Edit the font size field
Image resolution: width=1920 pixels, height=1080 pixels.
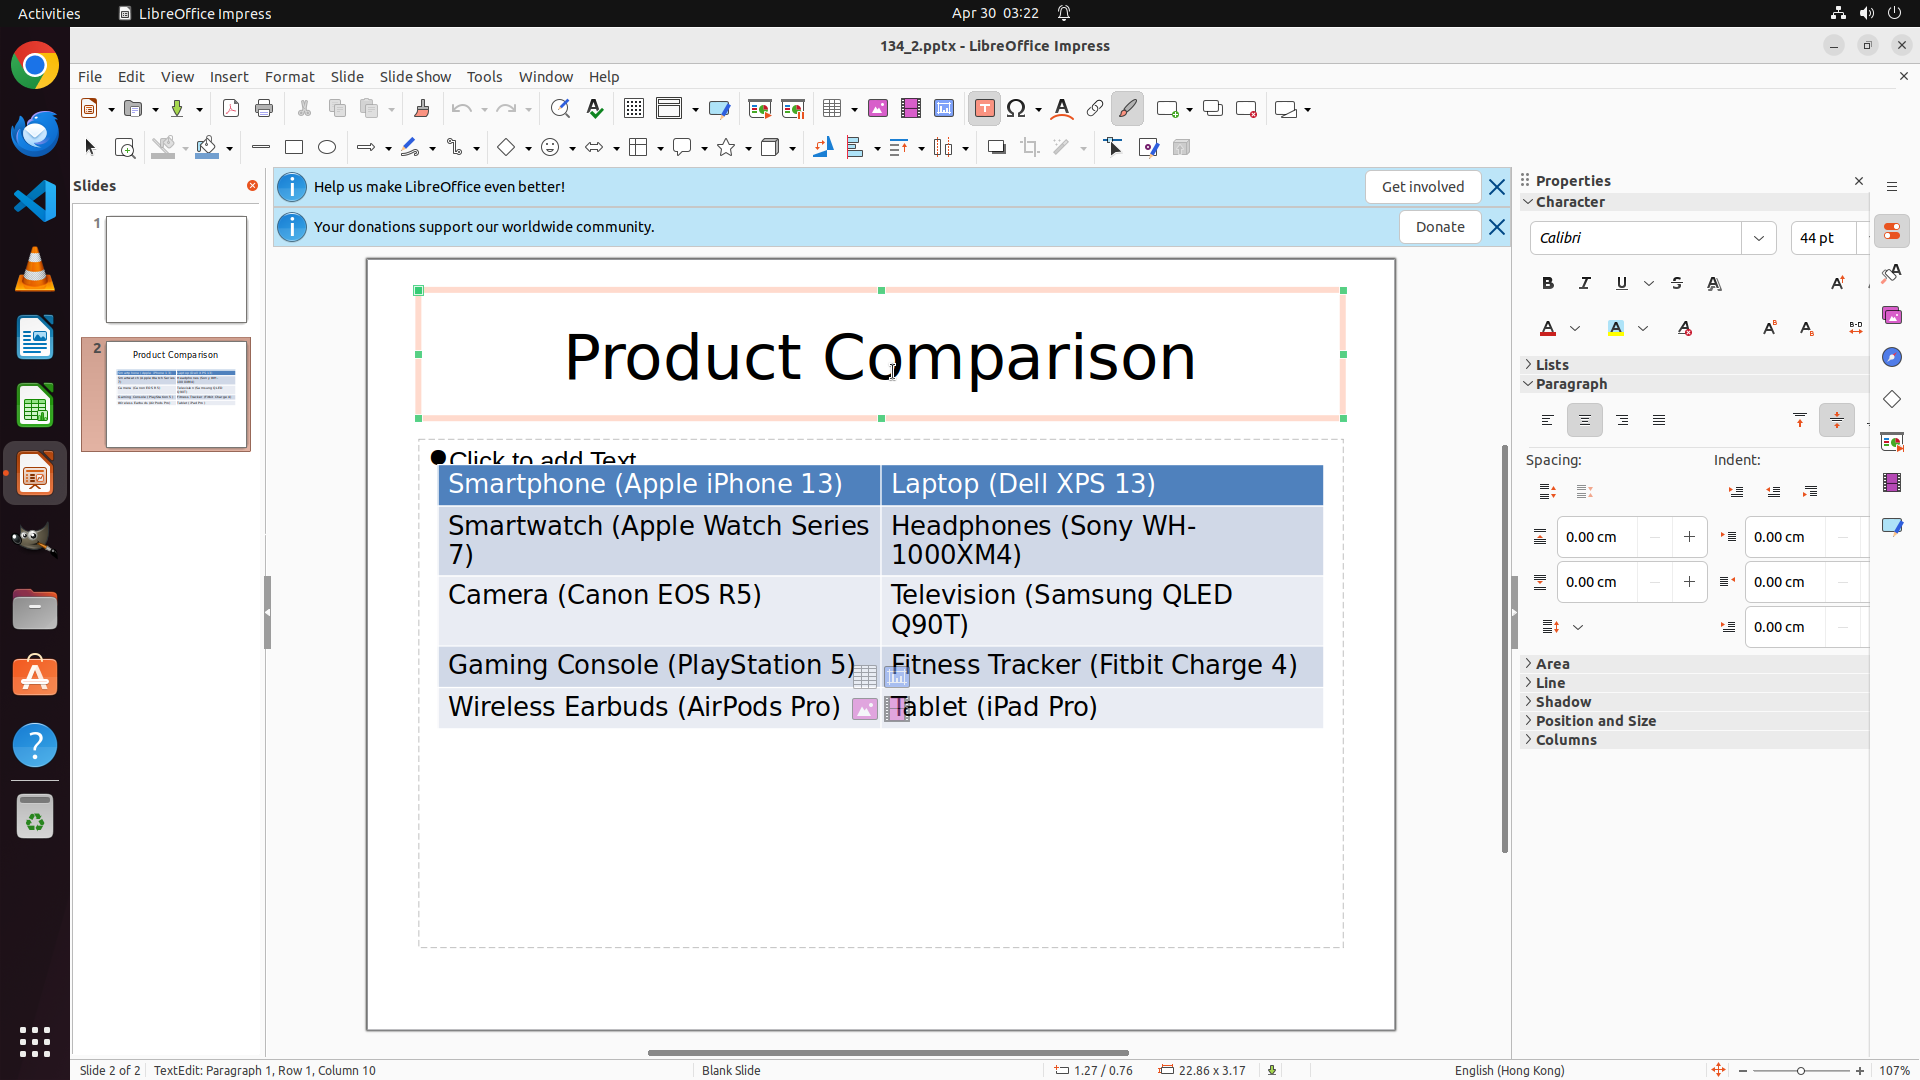point(1825,238)
